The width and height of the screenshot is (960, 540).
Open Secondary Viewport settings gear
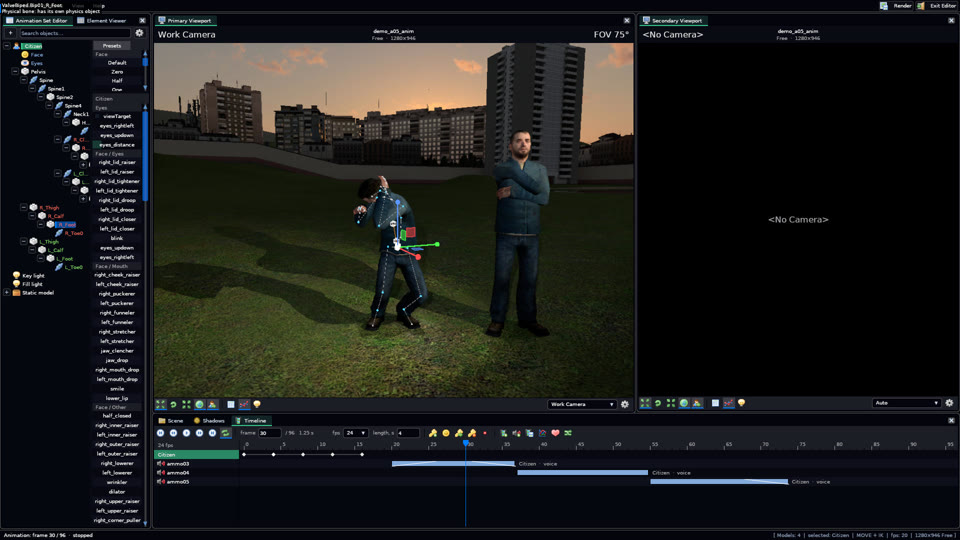coord(949,403)
